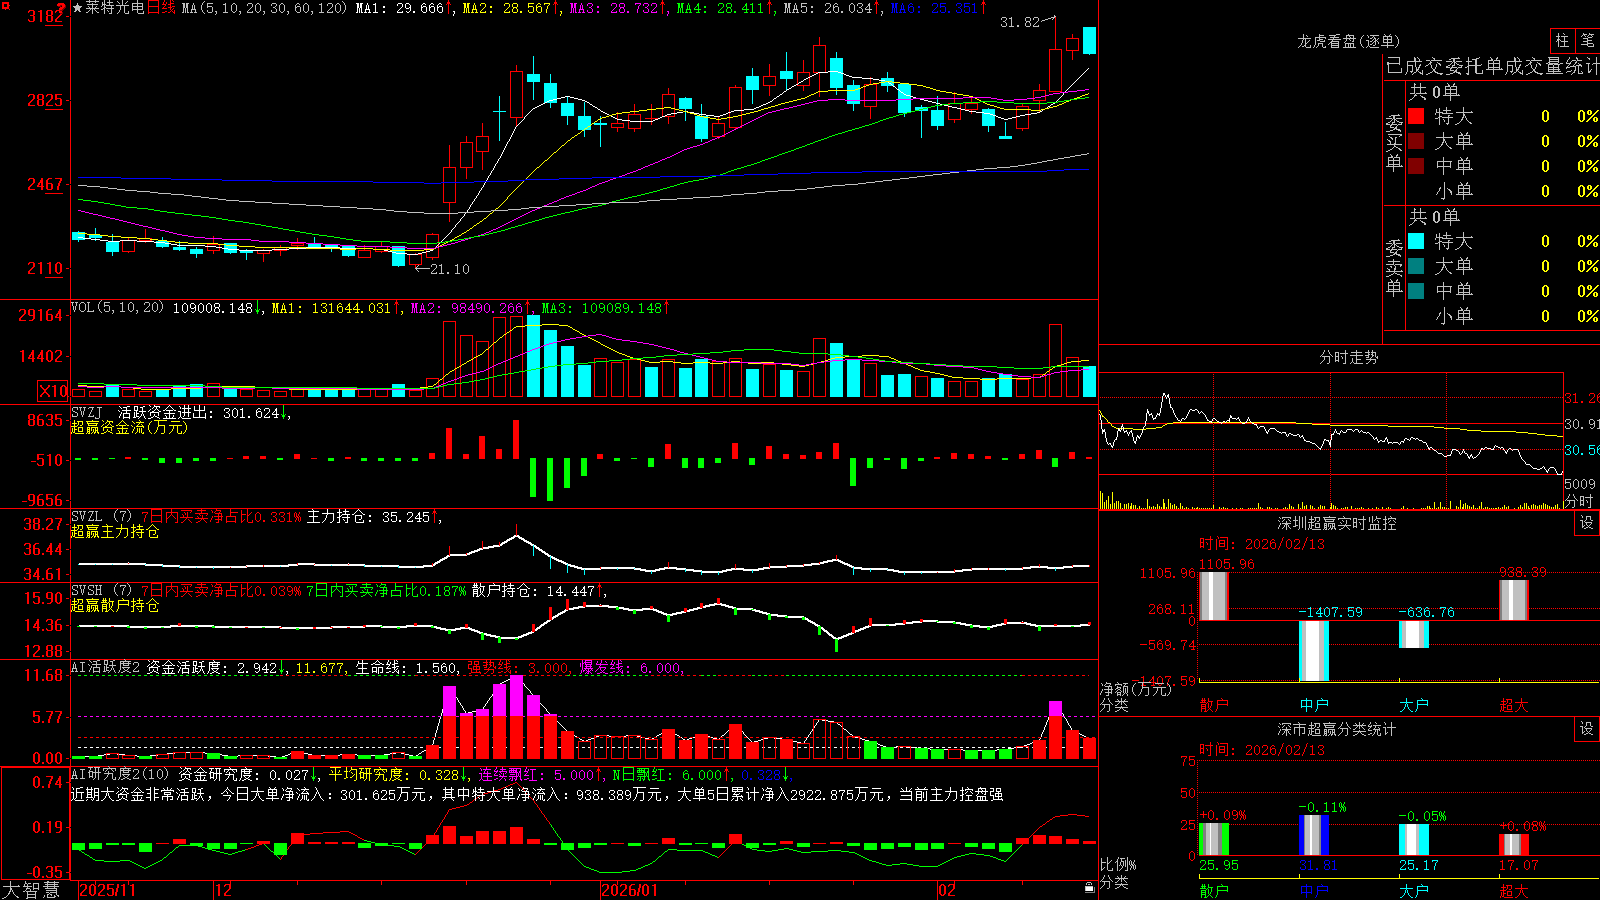Viewport: 1600px width, 900px height.
Task: Click the SVSH (7) indicator name
Action: (101, 591)
